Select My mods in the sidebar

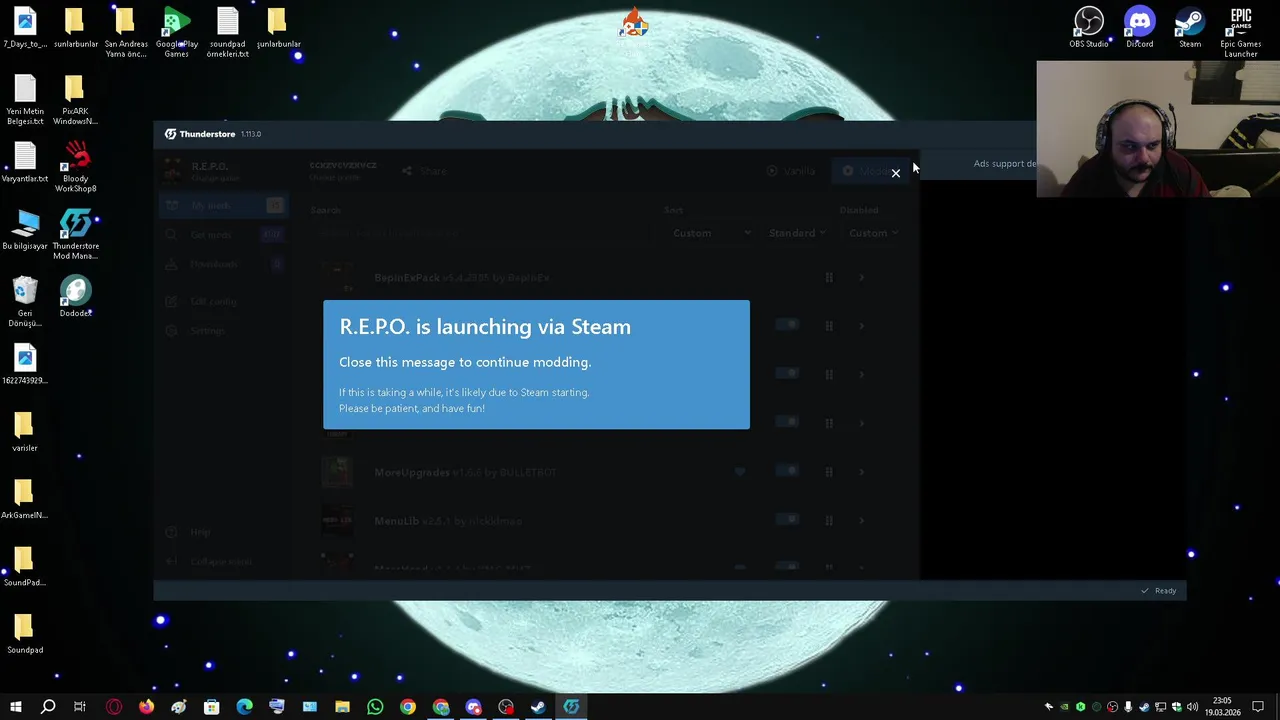coord(223,205)
